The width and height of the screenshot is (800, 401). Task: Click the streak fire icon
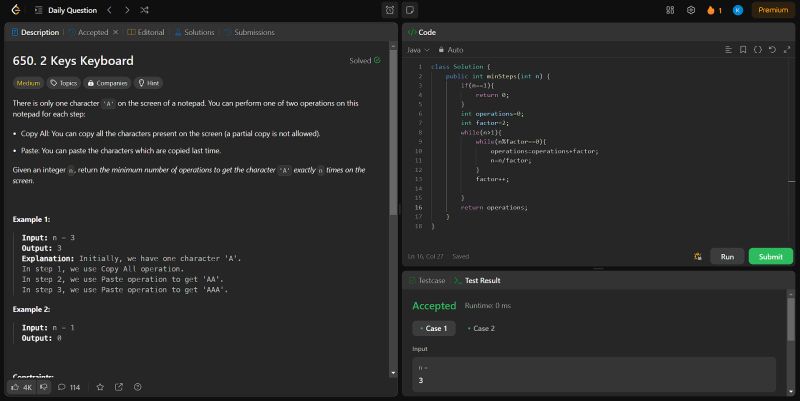point(711,10)
